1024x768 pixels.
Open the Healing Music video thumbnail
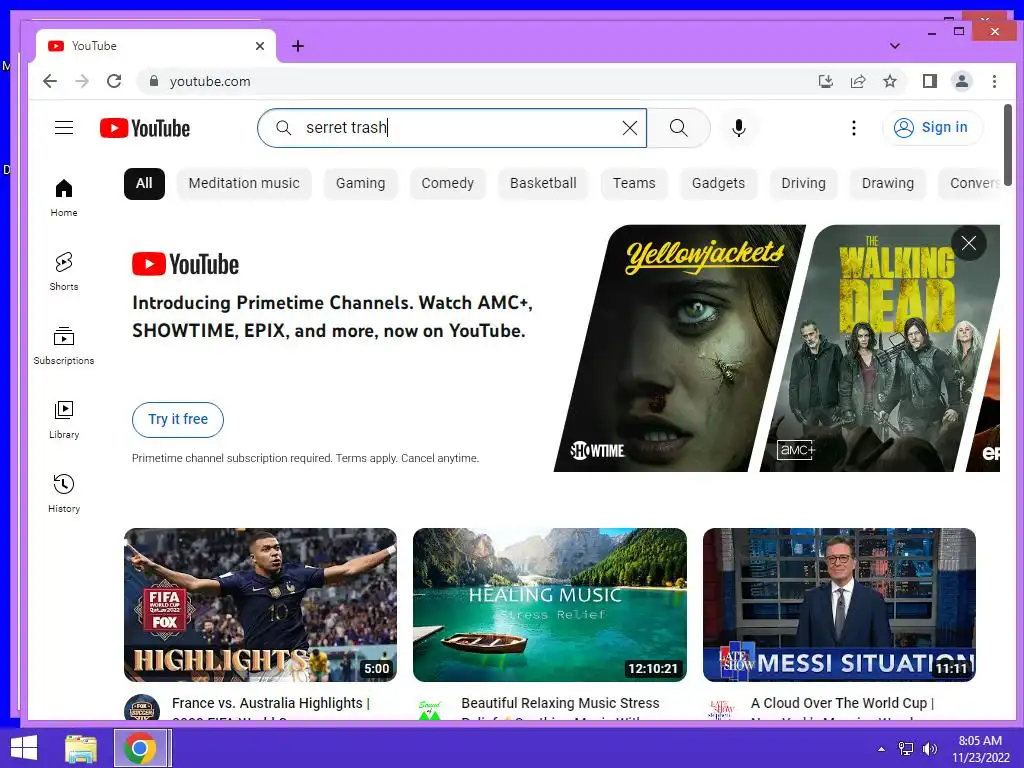550,605
